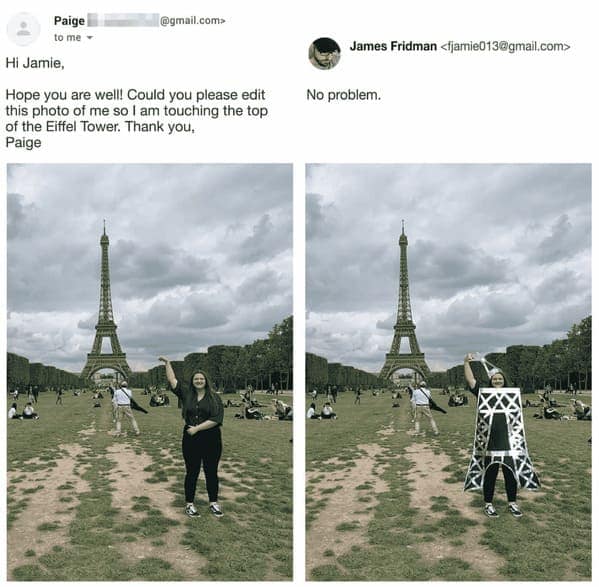This screenshot has height=587, width=599.
Task: Click the "No problem." reply text
Action: click(x=343, y=95)
